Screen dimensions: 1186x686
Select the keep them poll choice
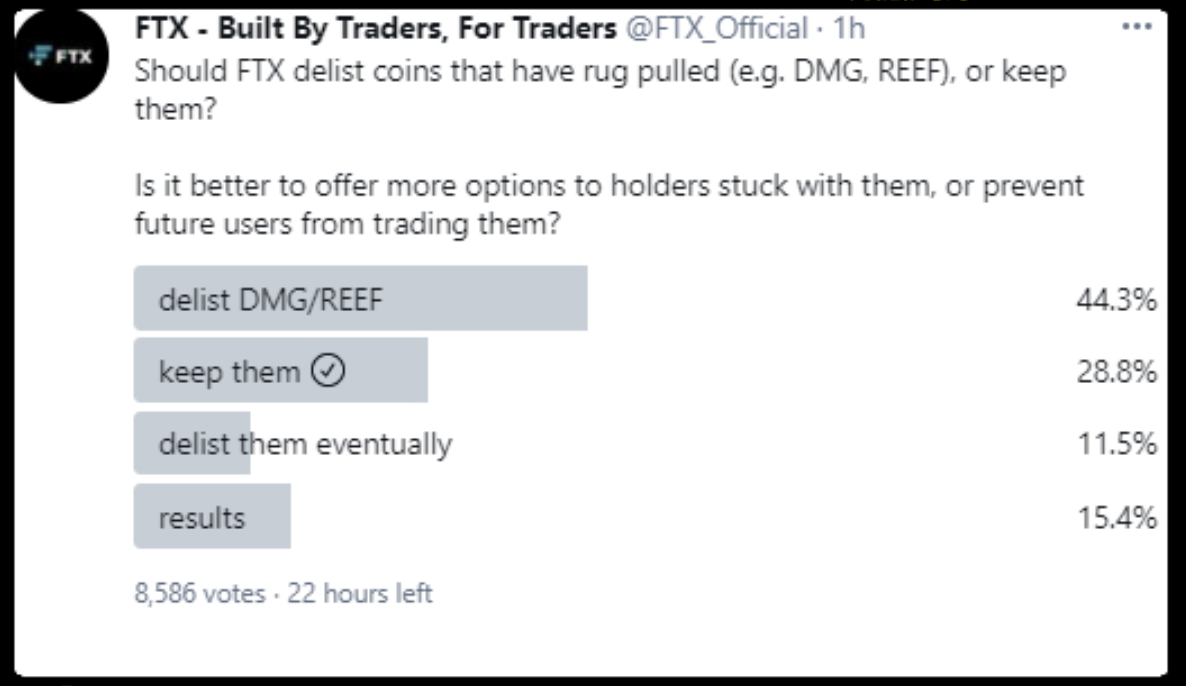(280, 370)
